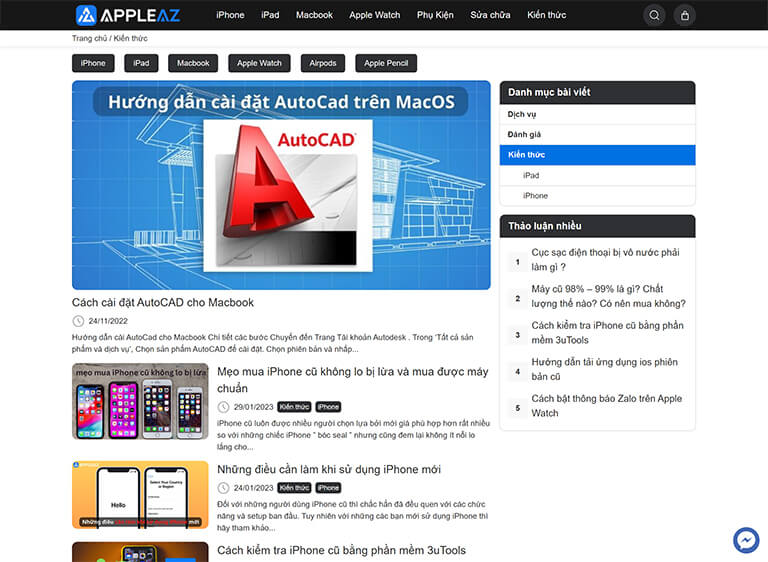Open thumbnail of iPhone mới Hello article
The width and height of the screenshot is (768, 562).
click(x=140, y=495)
